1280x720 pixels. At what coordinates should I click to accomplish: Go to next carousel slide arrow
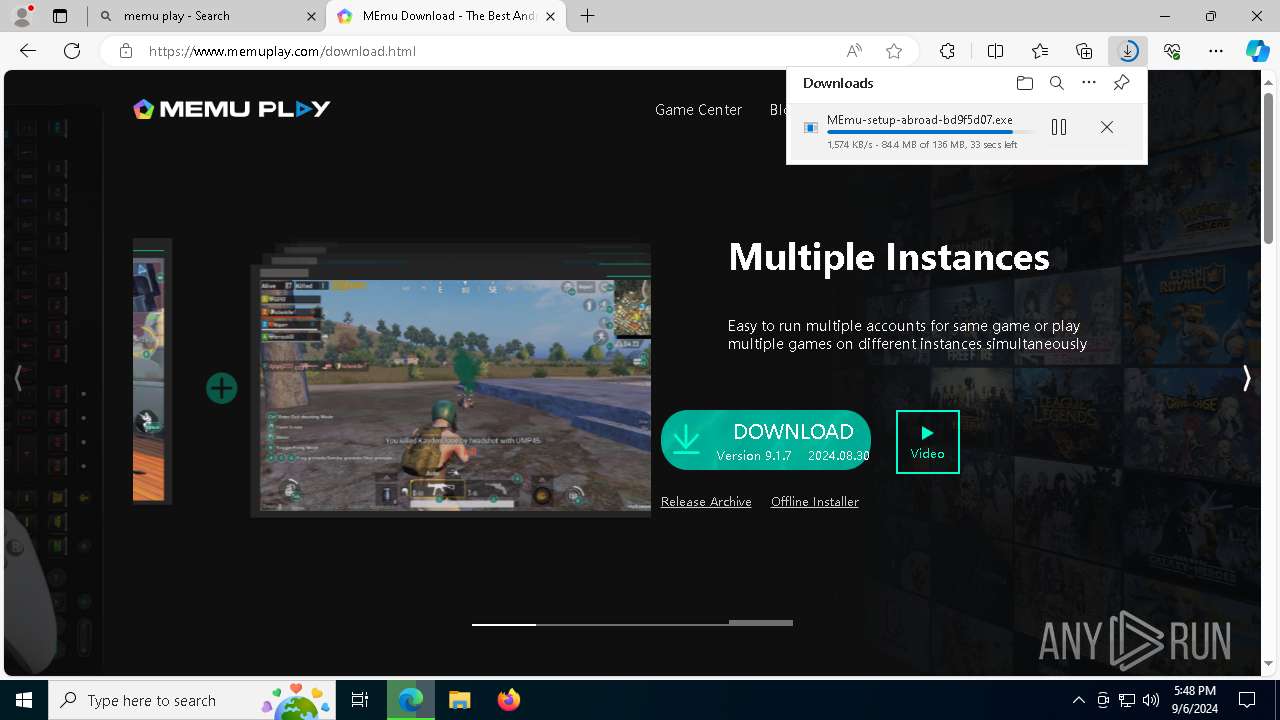tap(1246, 378)
